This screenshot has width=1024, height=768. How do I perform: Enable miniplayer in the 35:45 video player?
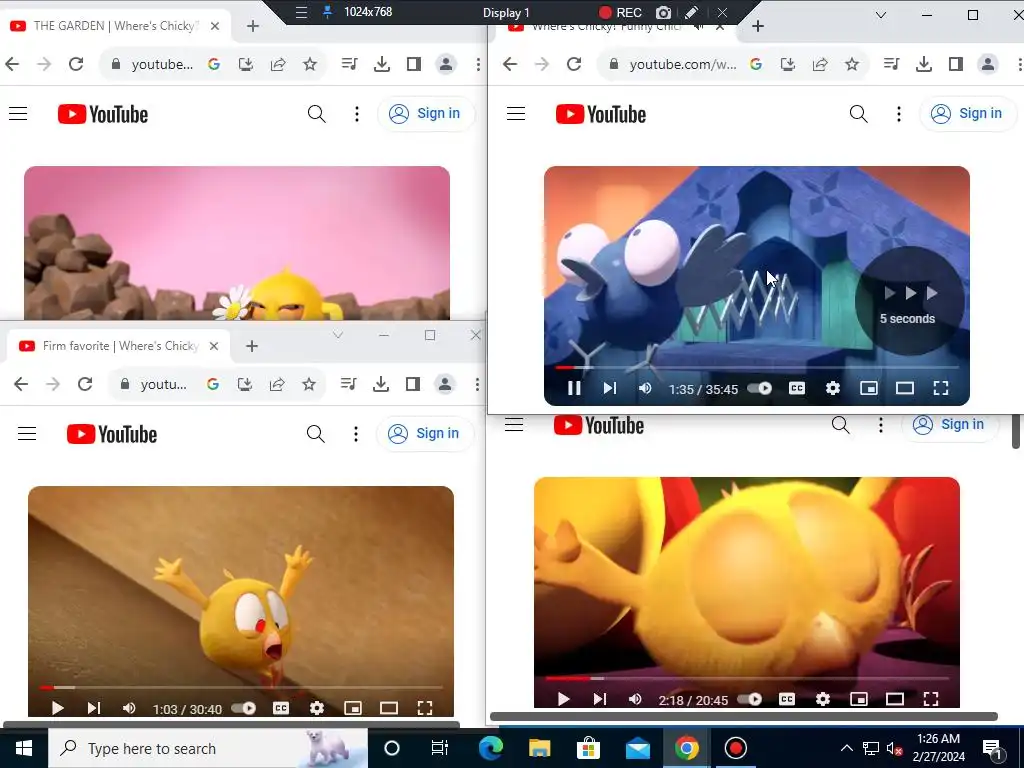869,389
